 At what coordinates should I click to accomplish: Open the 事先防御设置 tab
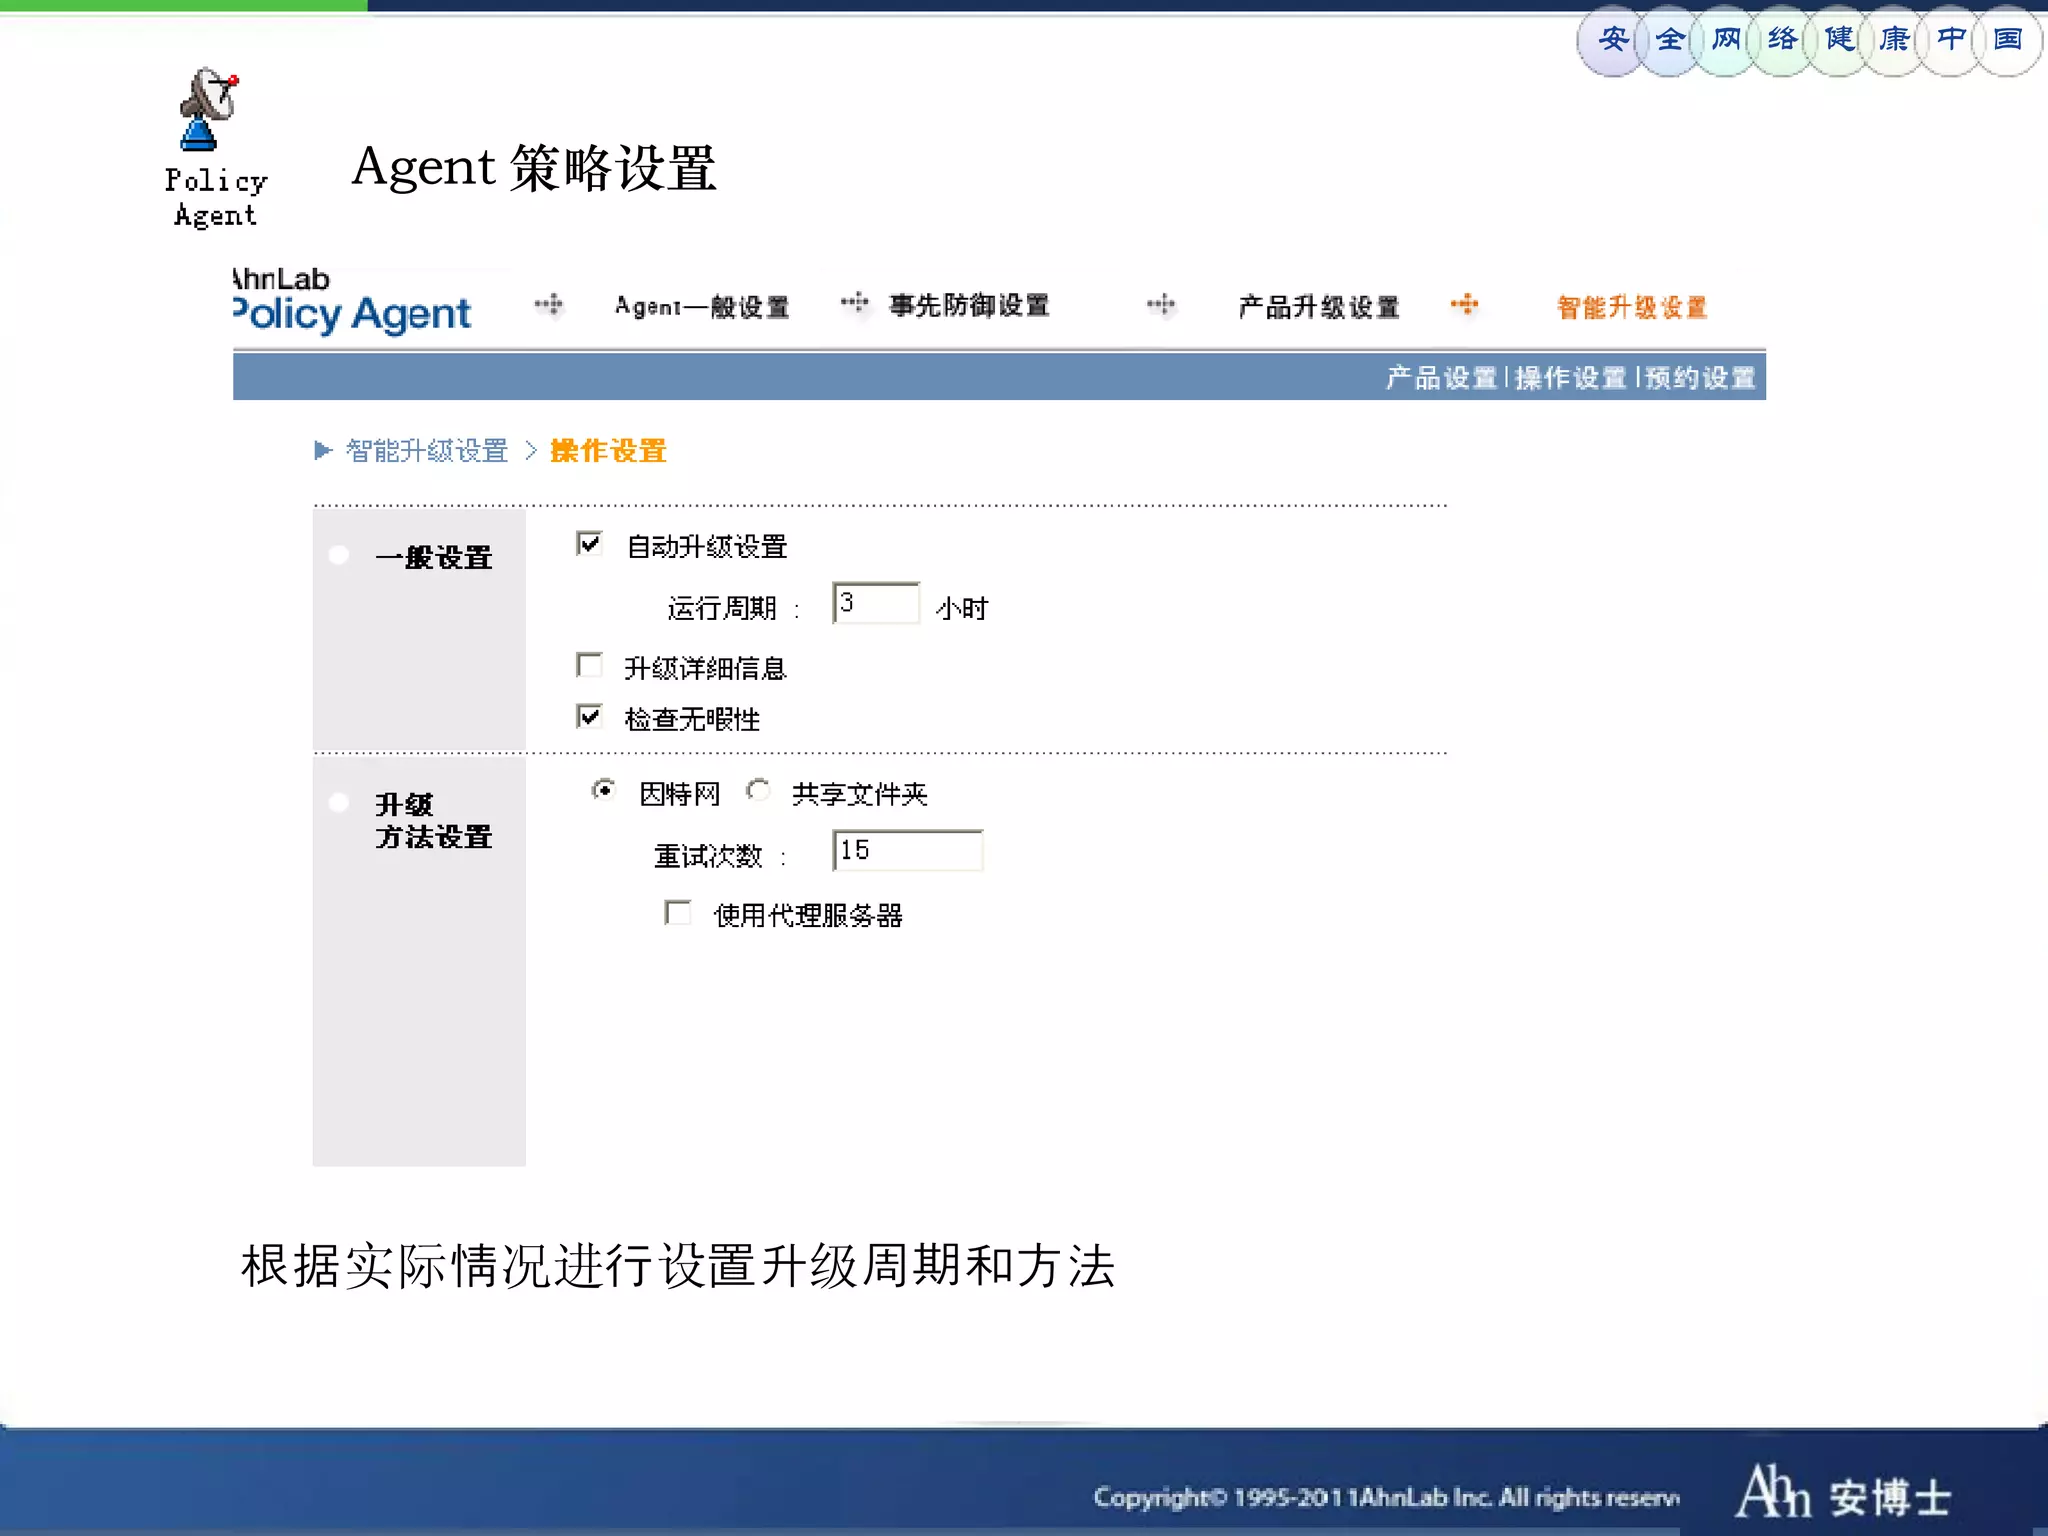click(969, 305)
